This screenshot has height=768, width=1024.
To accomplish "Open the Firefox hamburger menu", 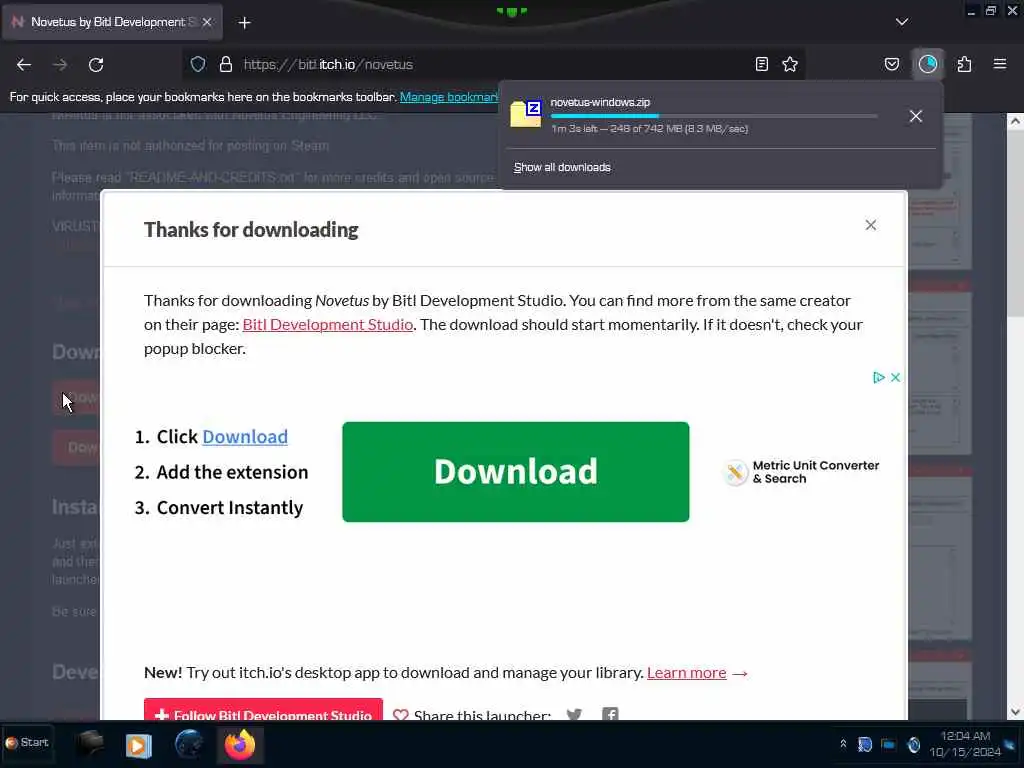I will (1000, 64).
